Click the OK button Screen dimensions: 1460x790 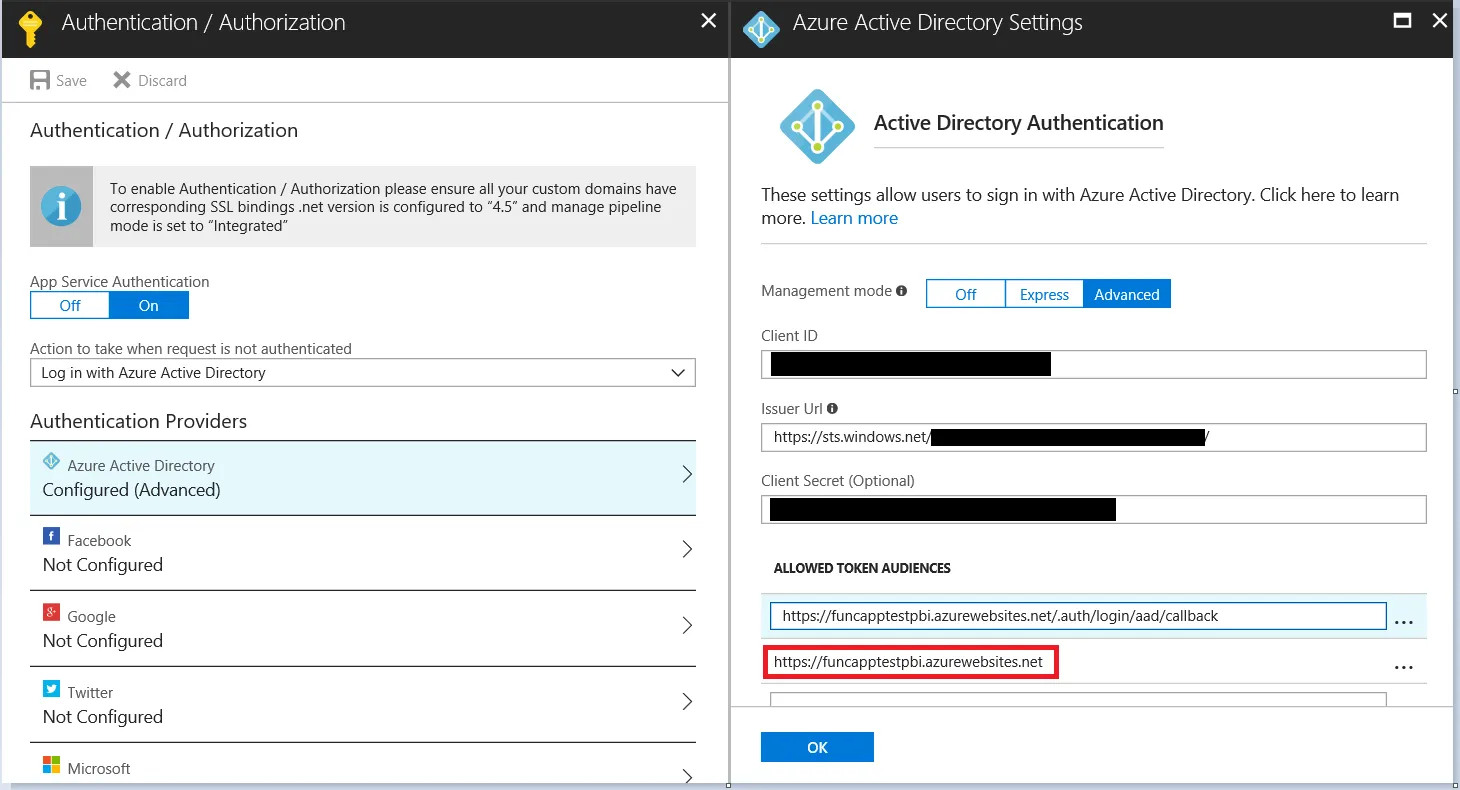click(817, 747)
